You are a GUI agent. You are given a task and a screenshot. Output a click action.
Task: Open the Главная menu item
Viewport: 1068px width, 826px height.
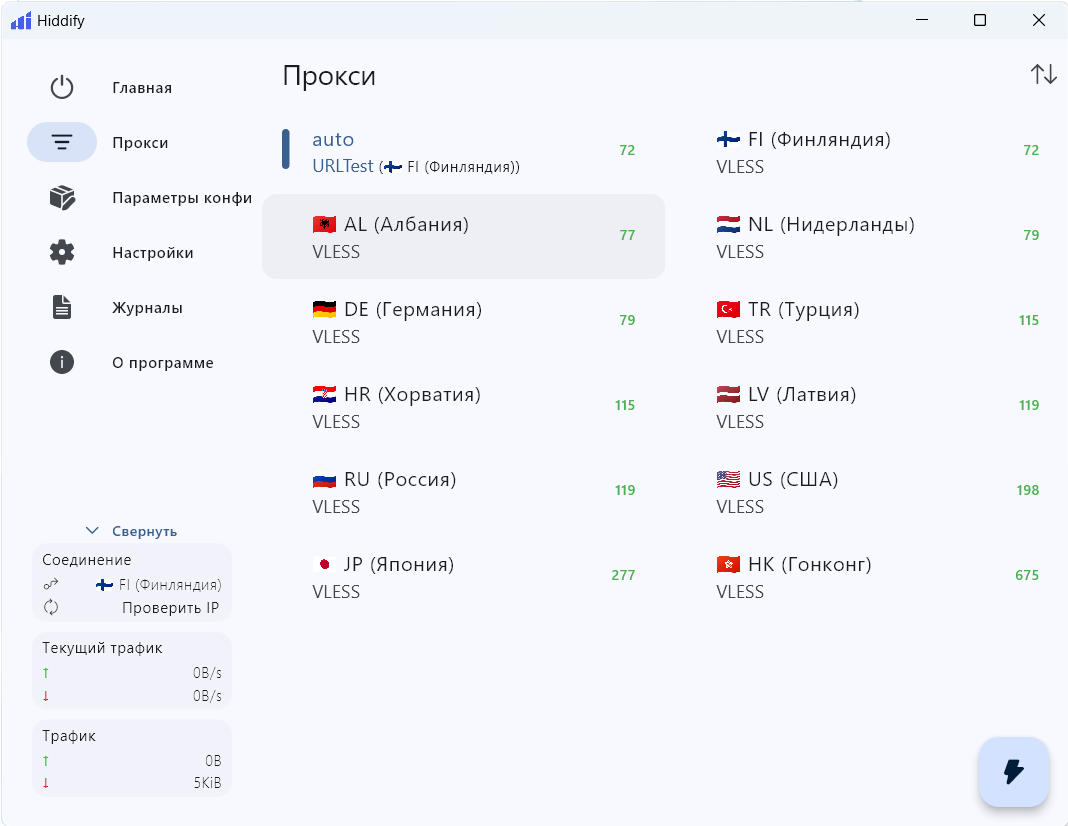142,88
